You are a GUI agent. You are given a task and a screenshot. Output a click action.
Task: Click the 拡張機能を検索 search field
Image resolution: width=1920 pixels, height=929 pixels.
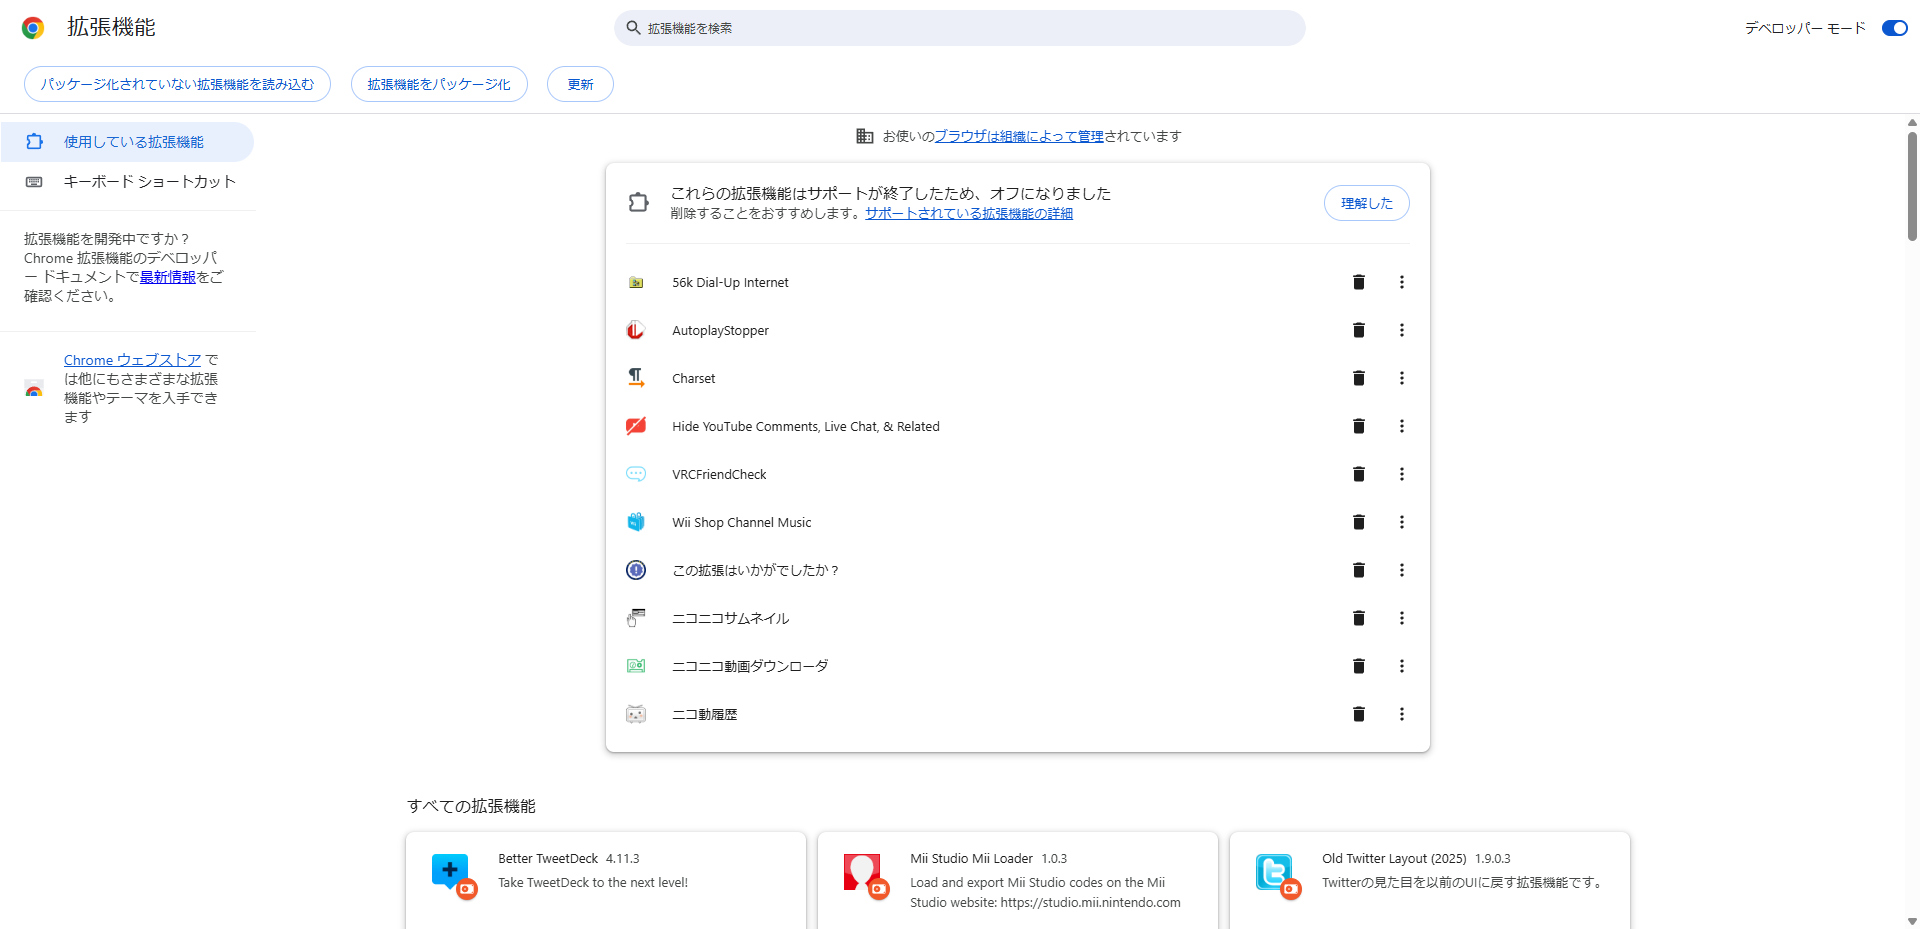[960, 28]
